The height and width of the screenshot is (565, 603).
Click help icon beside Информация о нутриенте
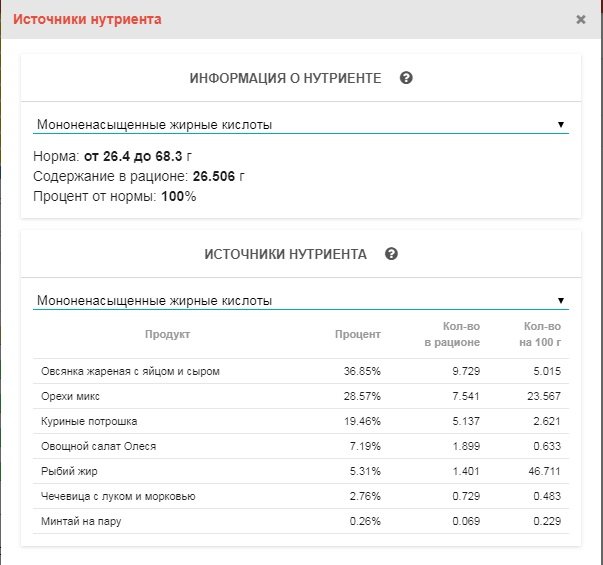pos(406,78)
